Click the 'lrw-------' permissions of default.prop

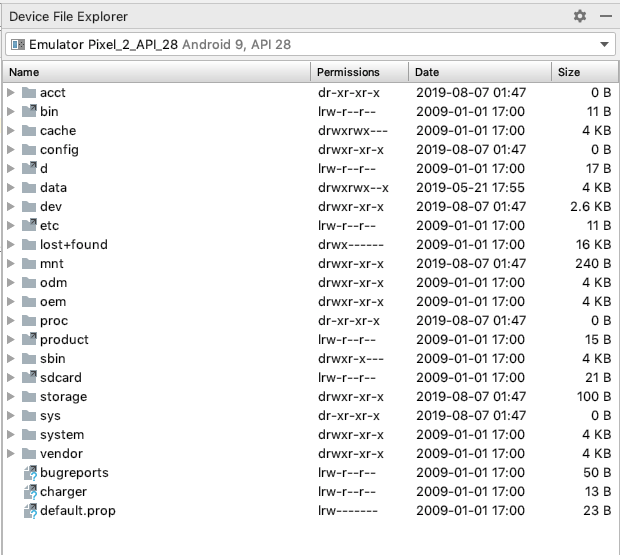[348, 510]
